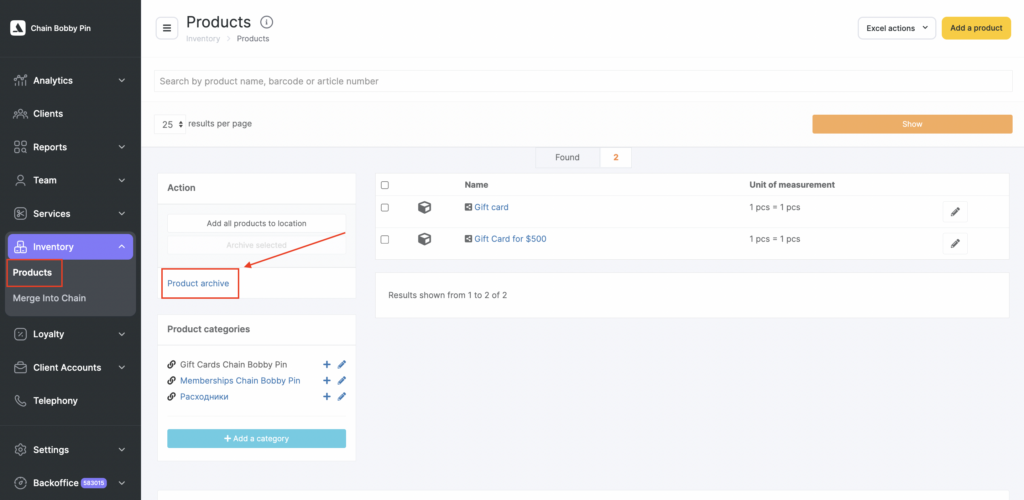Click the Add a product button

click(975, 28)
